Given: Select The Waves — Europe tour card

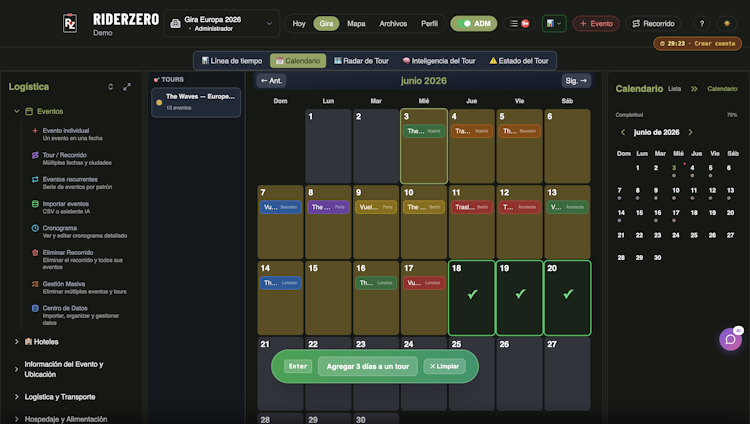Looking at the screenshot, I should [196, 102].
